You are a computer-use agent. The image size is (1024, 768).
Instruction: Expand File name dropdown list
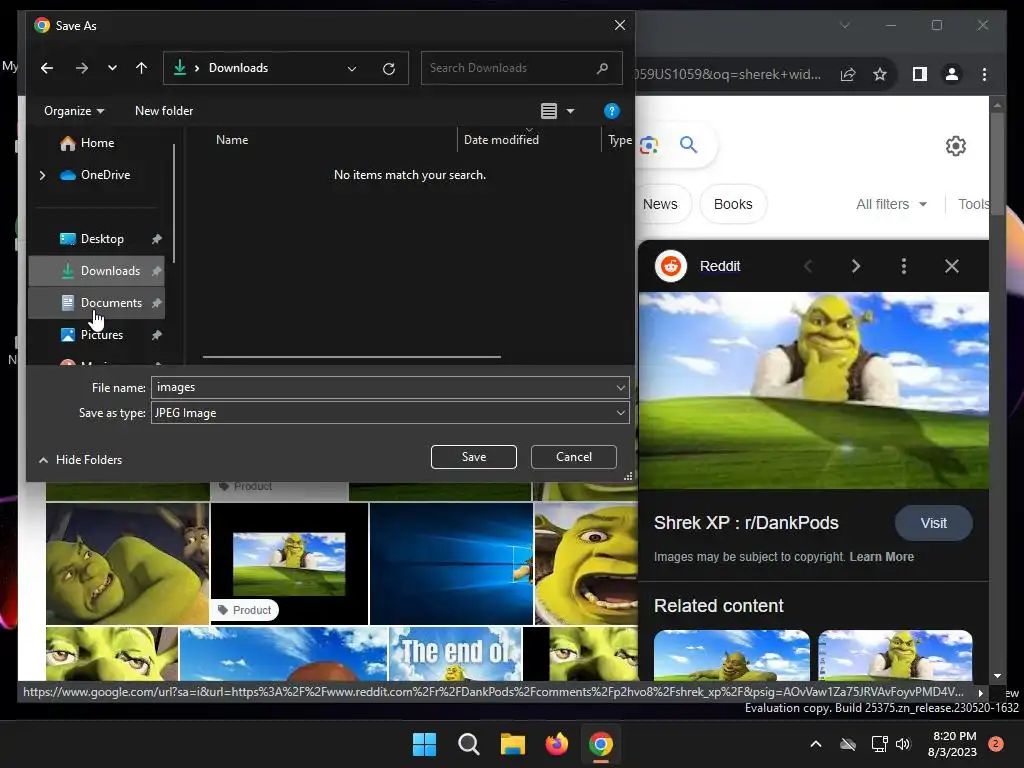(x=620, y=387)
